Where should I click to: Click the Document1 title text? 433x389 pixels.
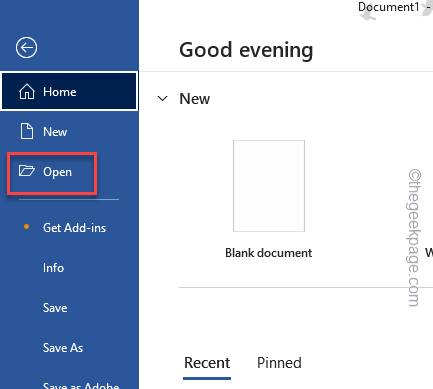[x=389, y=7]
